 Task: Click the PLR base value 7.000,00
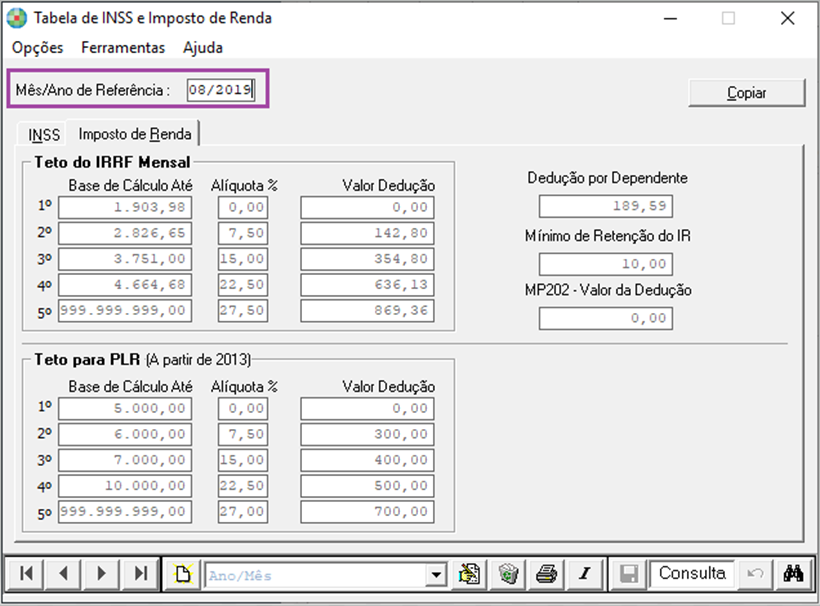click(x=125, y=460)
